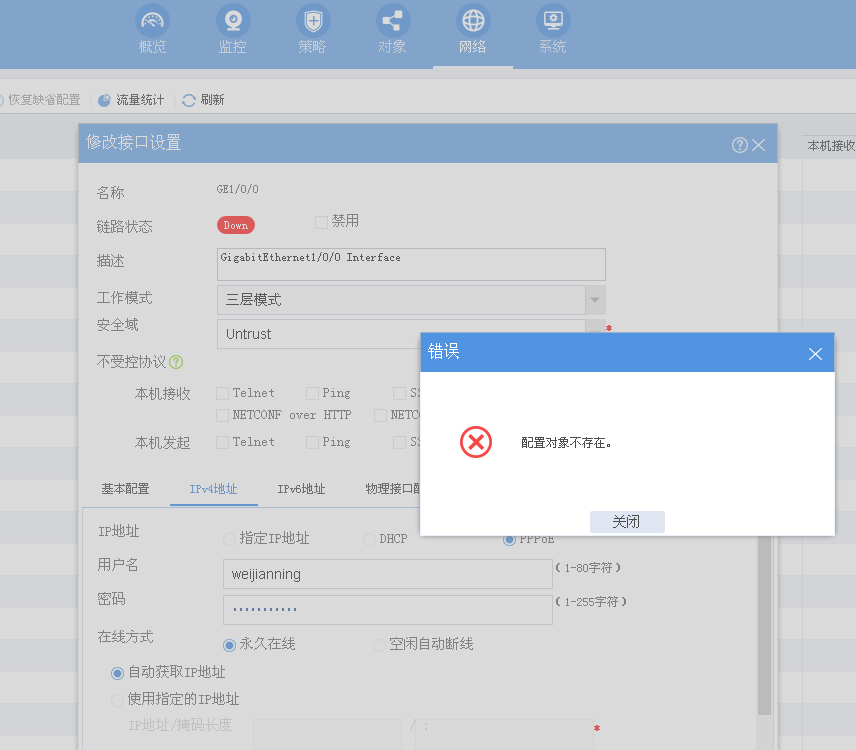Select 空闲自动断线 online mode

click(379, 645)
